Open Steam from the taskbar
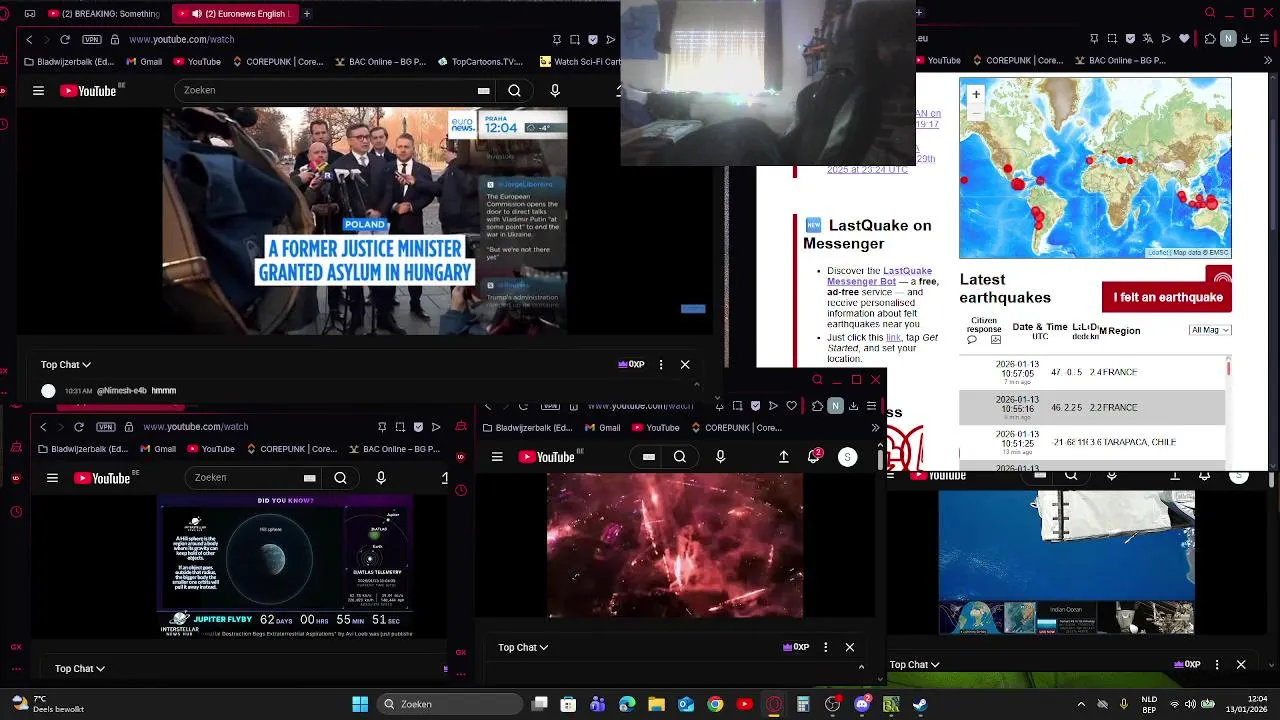Image resolution: width=1280 pixels, height=720 pixels. tap(919, 704)
